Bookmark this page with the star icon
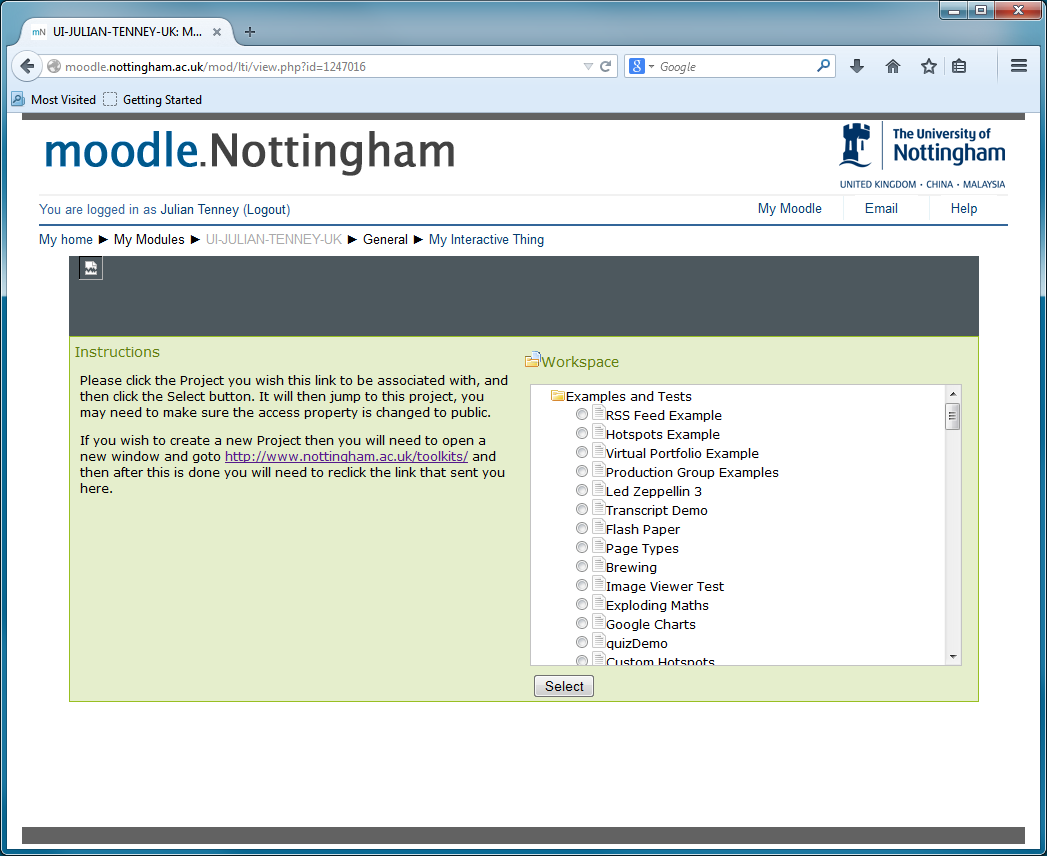This screenshot has width=1047, height=856. [928, 66]
